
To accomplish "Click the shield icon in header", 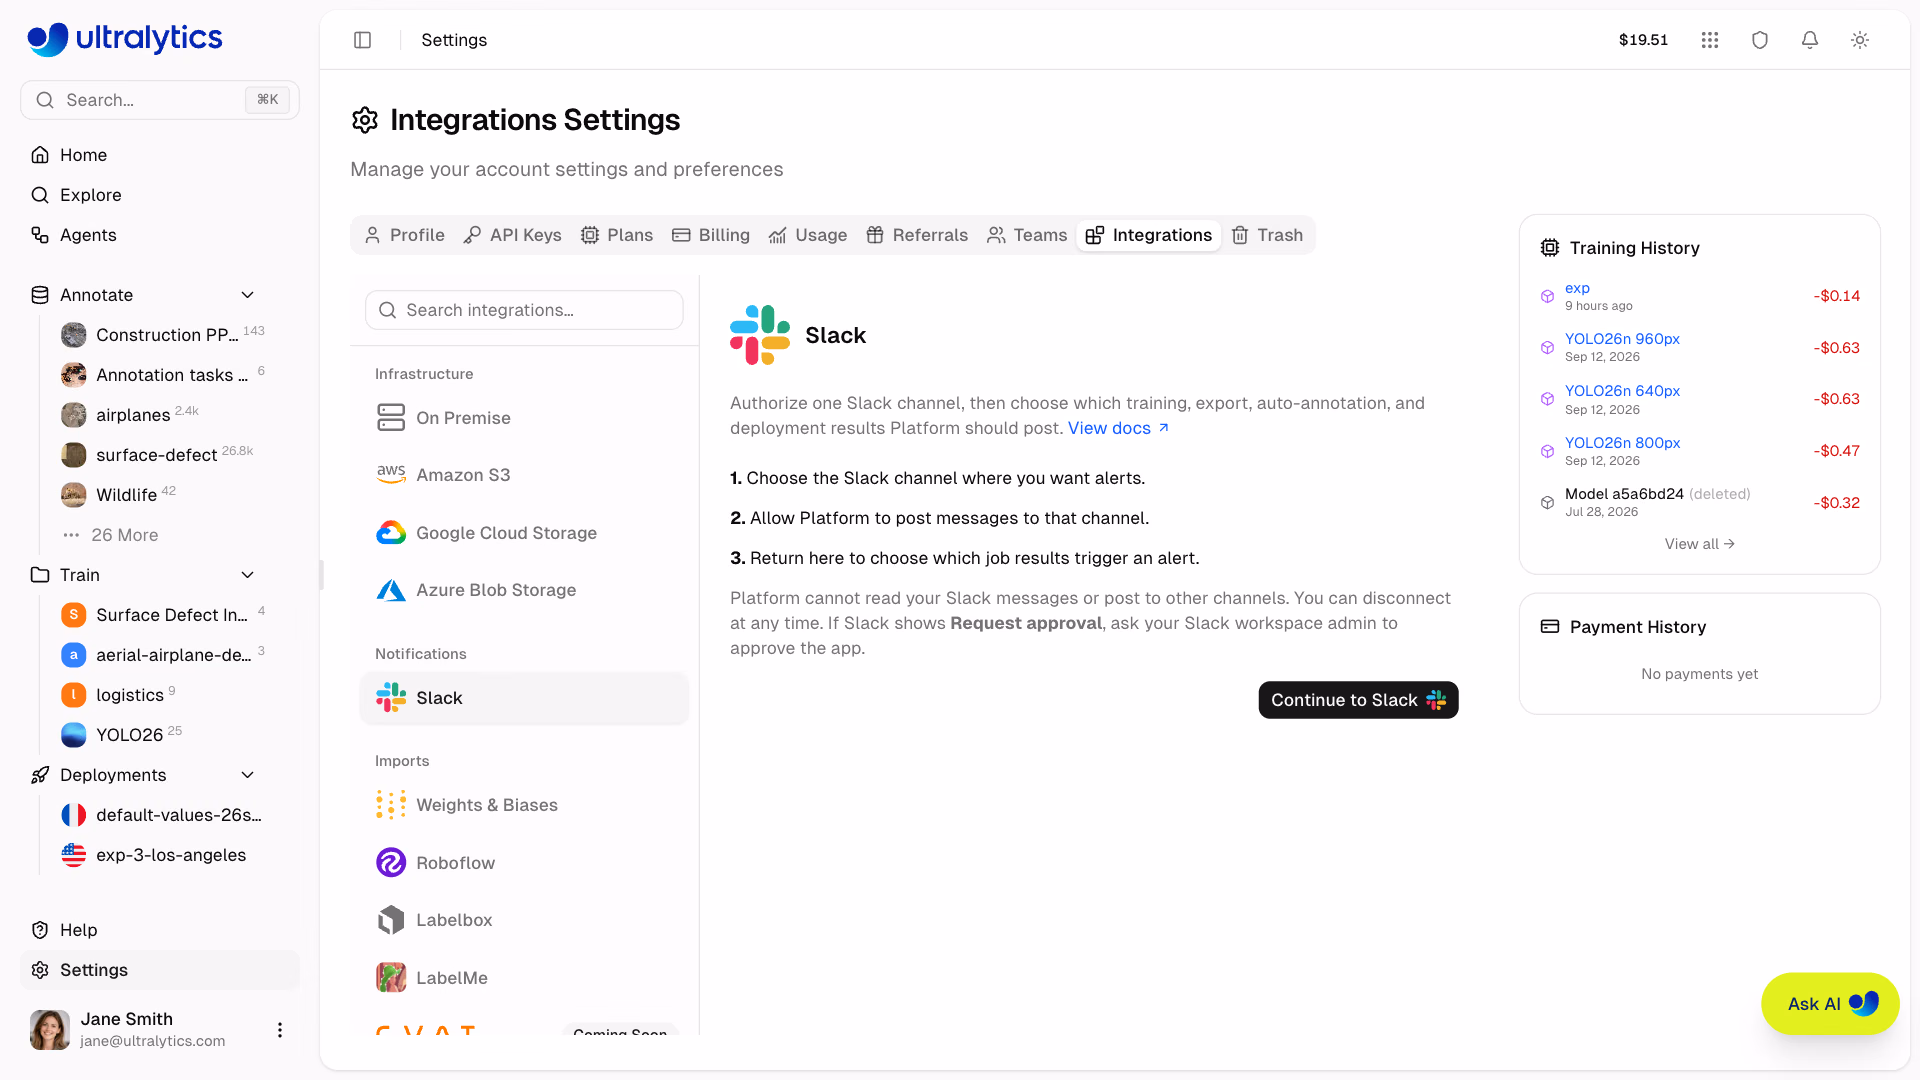I will [x=1760, y=40].
